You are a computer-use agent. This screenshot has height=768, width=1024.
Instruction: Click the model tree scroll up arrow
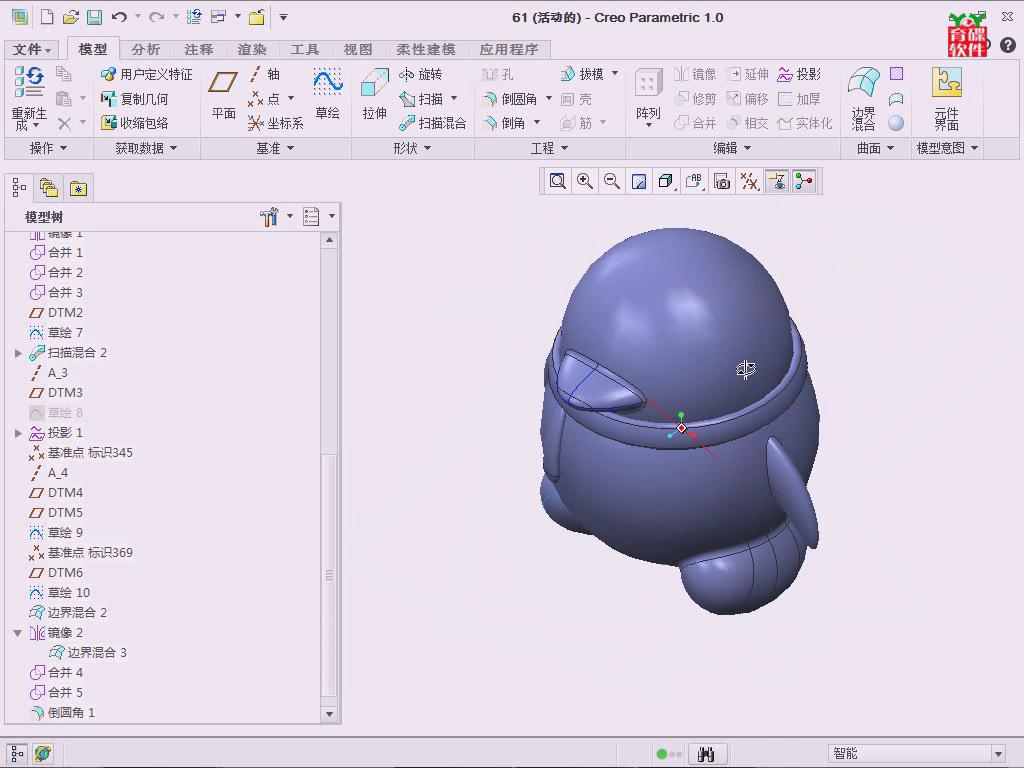[329, 240]
